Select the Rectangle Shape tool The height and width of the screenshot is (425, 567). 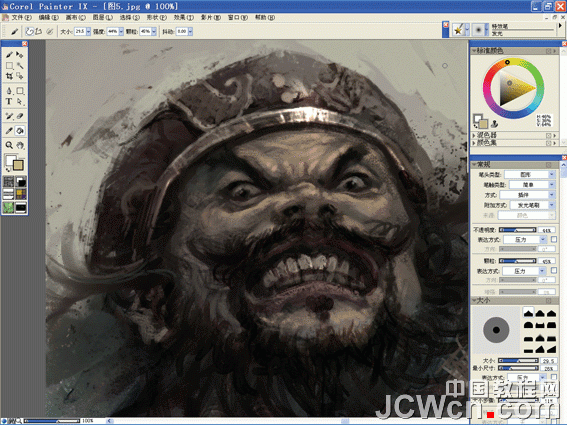tap(20, 90)
